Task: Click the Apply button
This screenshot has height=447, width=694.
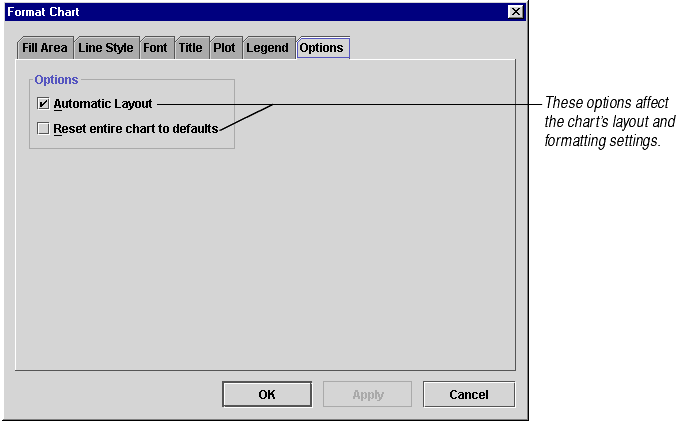Action: [x=368, y=395]
